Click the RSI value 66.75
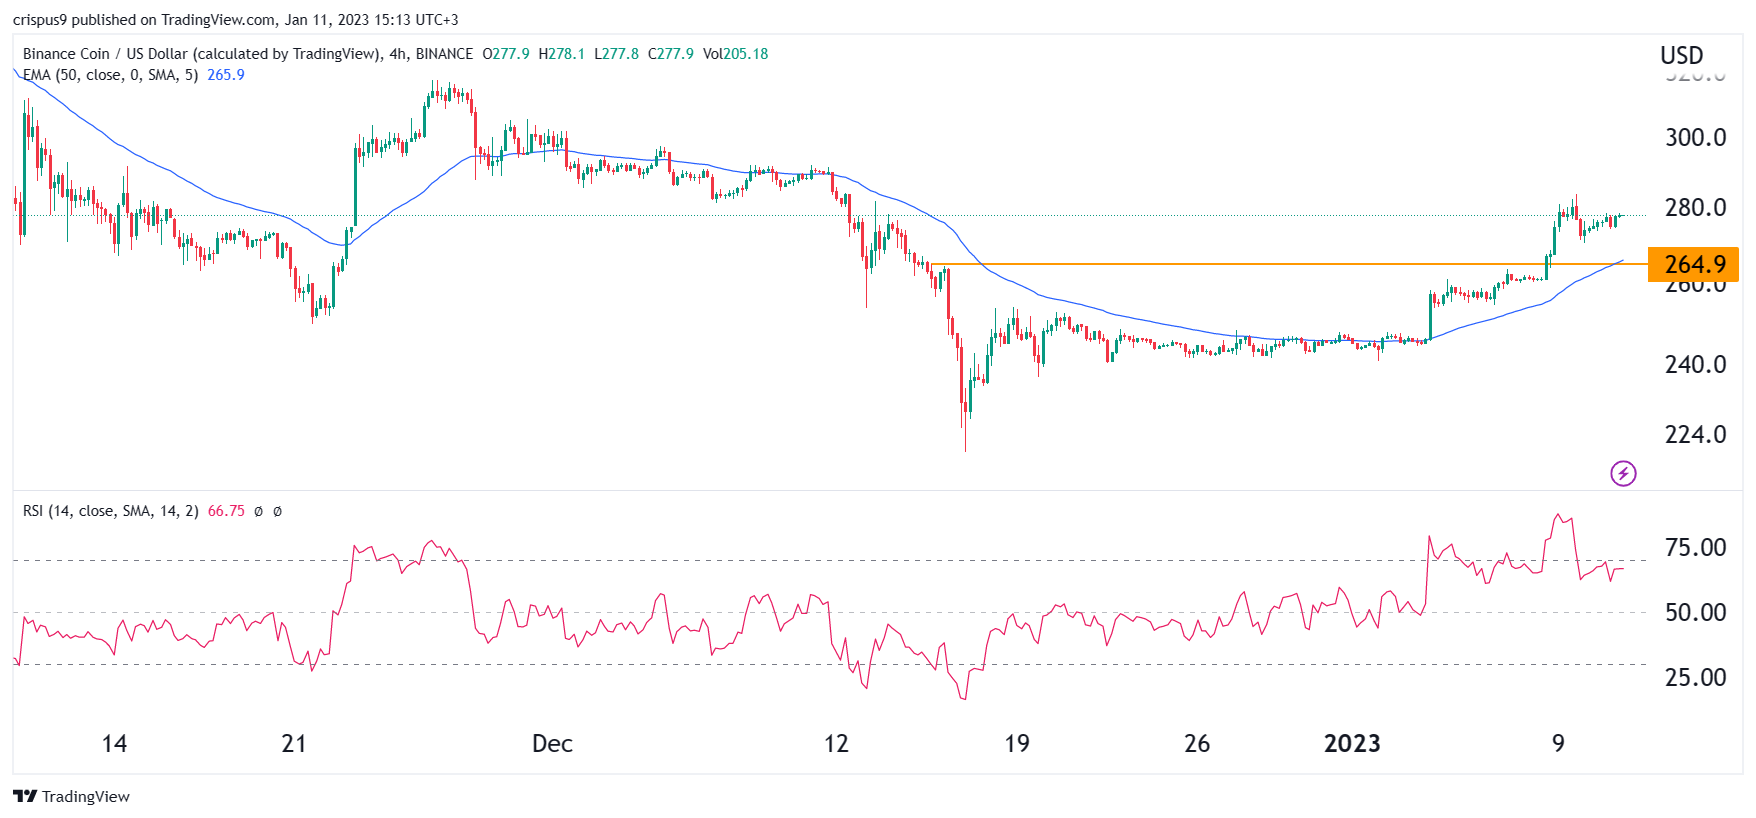The width and height of the screenshot is (1756, 818). [226, 511]
